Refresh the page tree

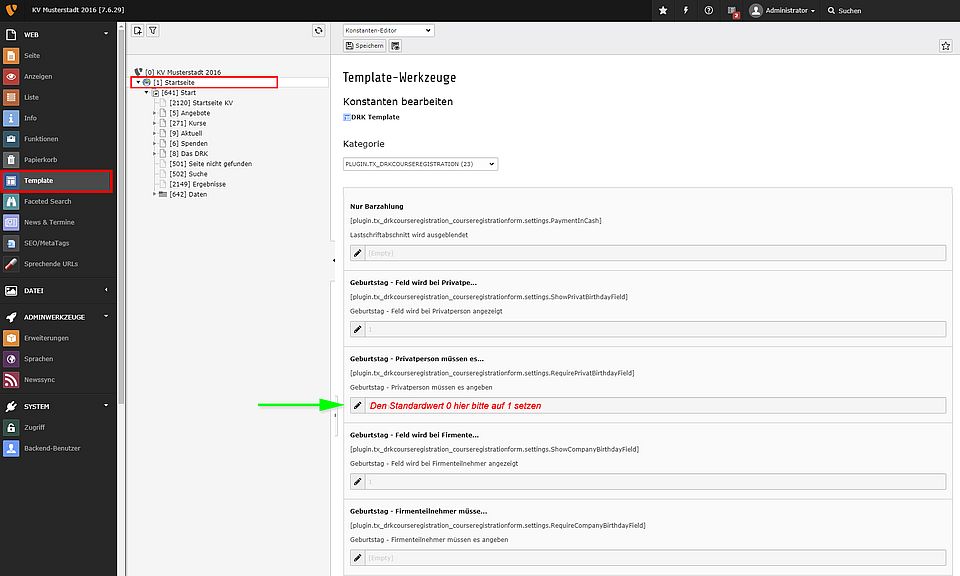click(318, 31)
